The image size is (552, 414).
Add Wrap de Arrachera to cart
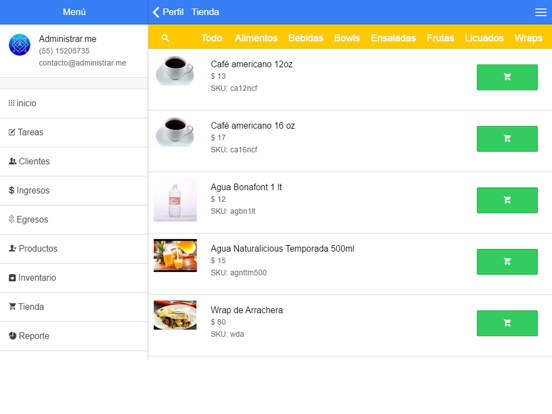point(507,323)
